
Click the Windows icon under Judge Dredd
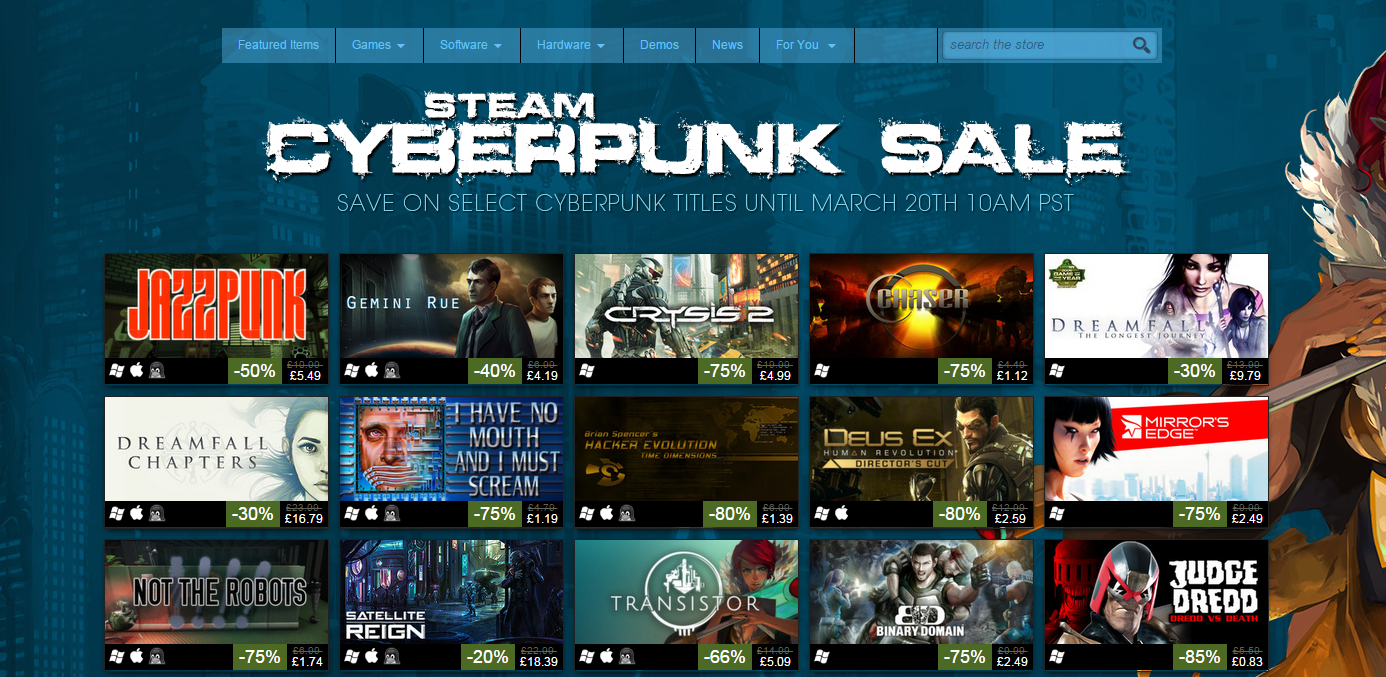click(1057, 657)
